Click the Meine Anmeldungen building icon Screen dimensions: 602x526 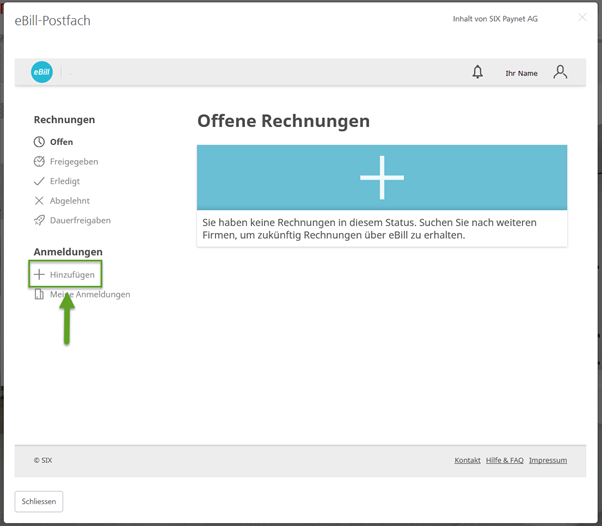(x=39, y=294)
